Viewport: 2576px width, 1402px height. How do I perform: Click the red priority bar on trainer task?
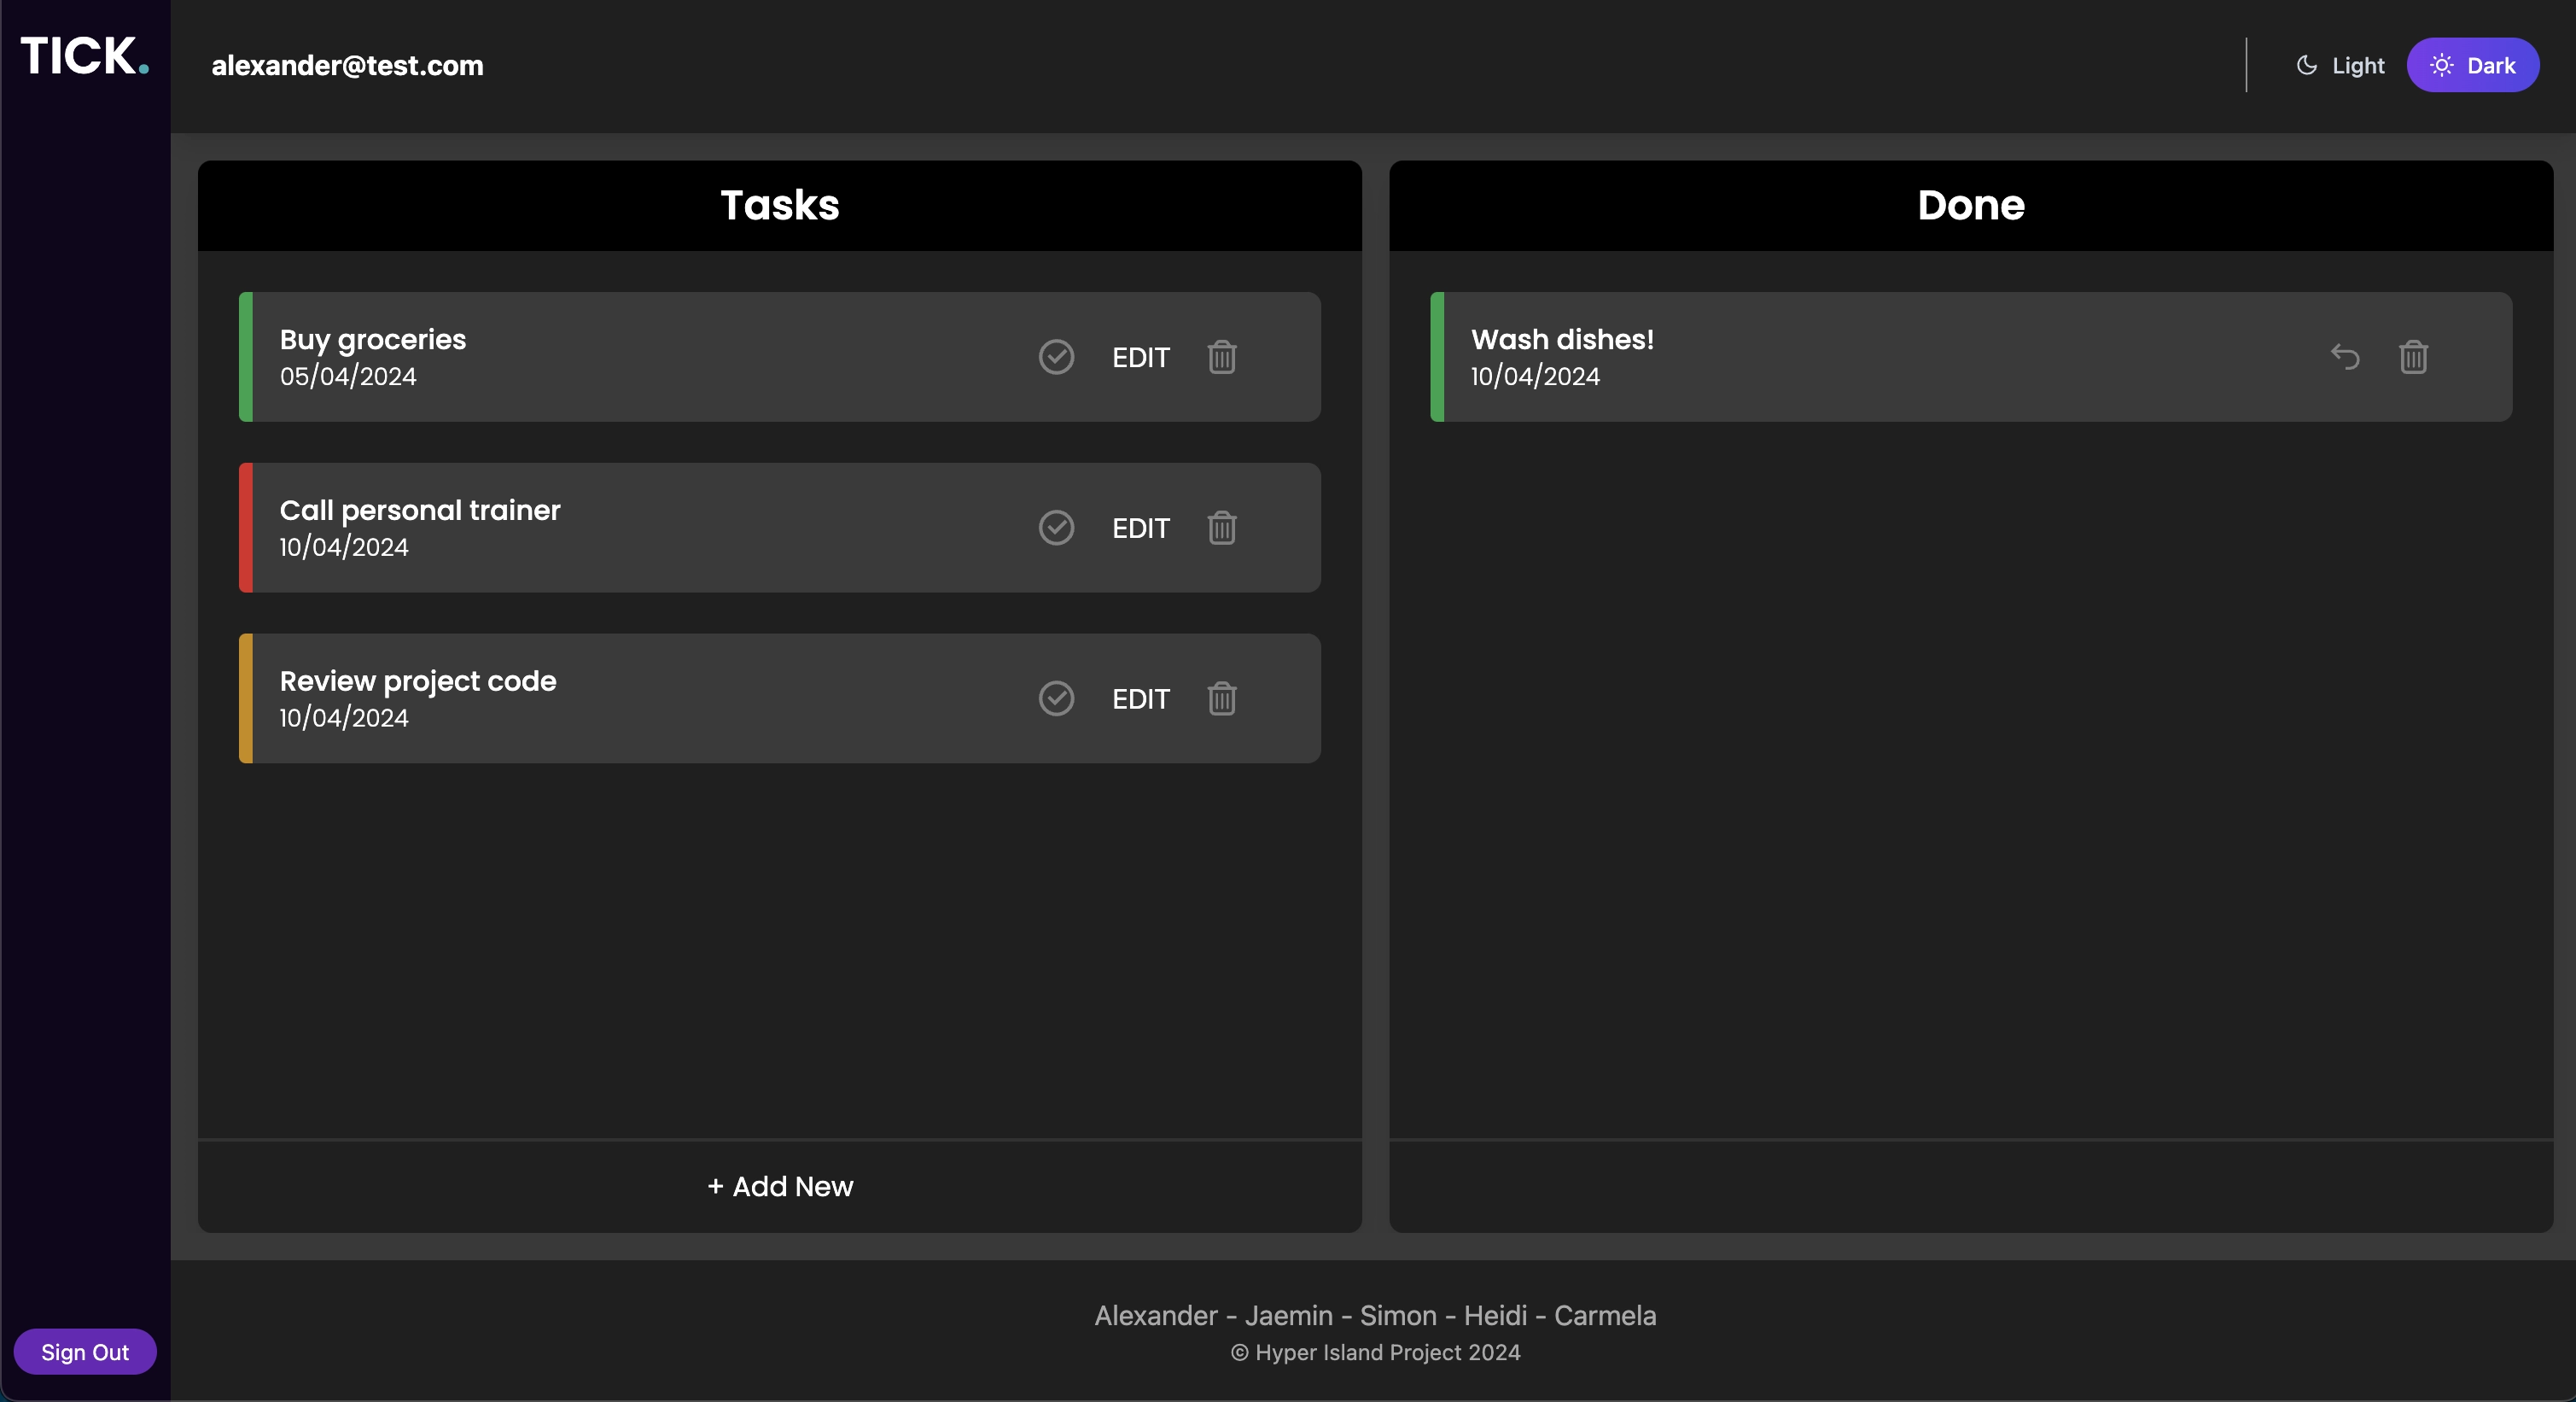246,528
